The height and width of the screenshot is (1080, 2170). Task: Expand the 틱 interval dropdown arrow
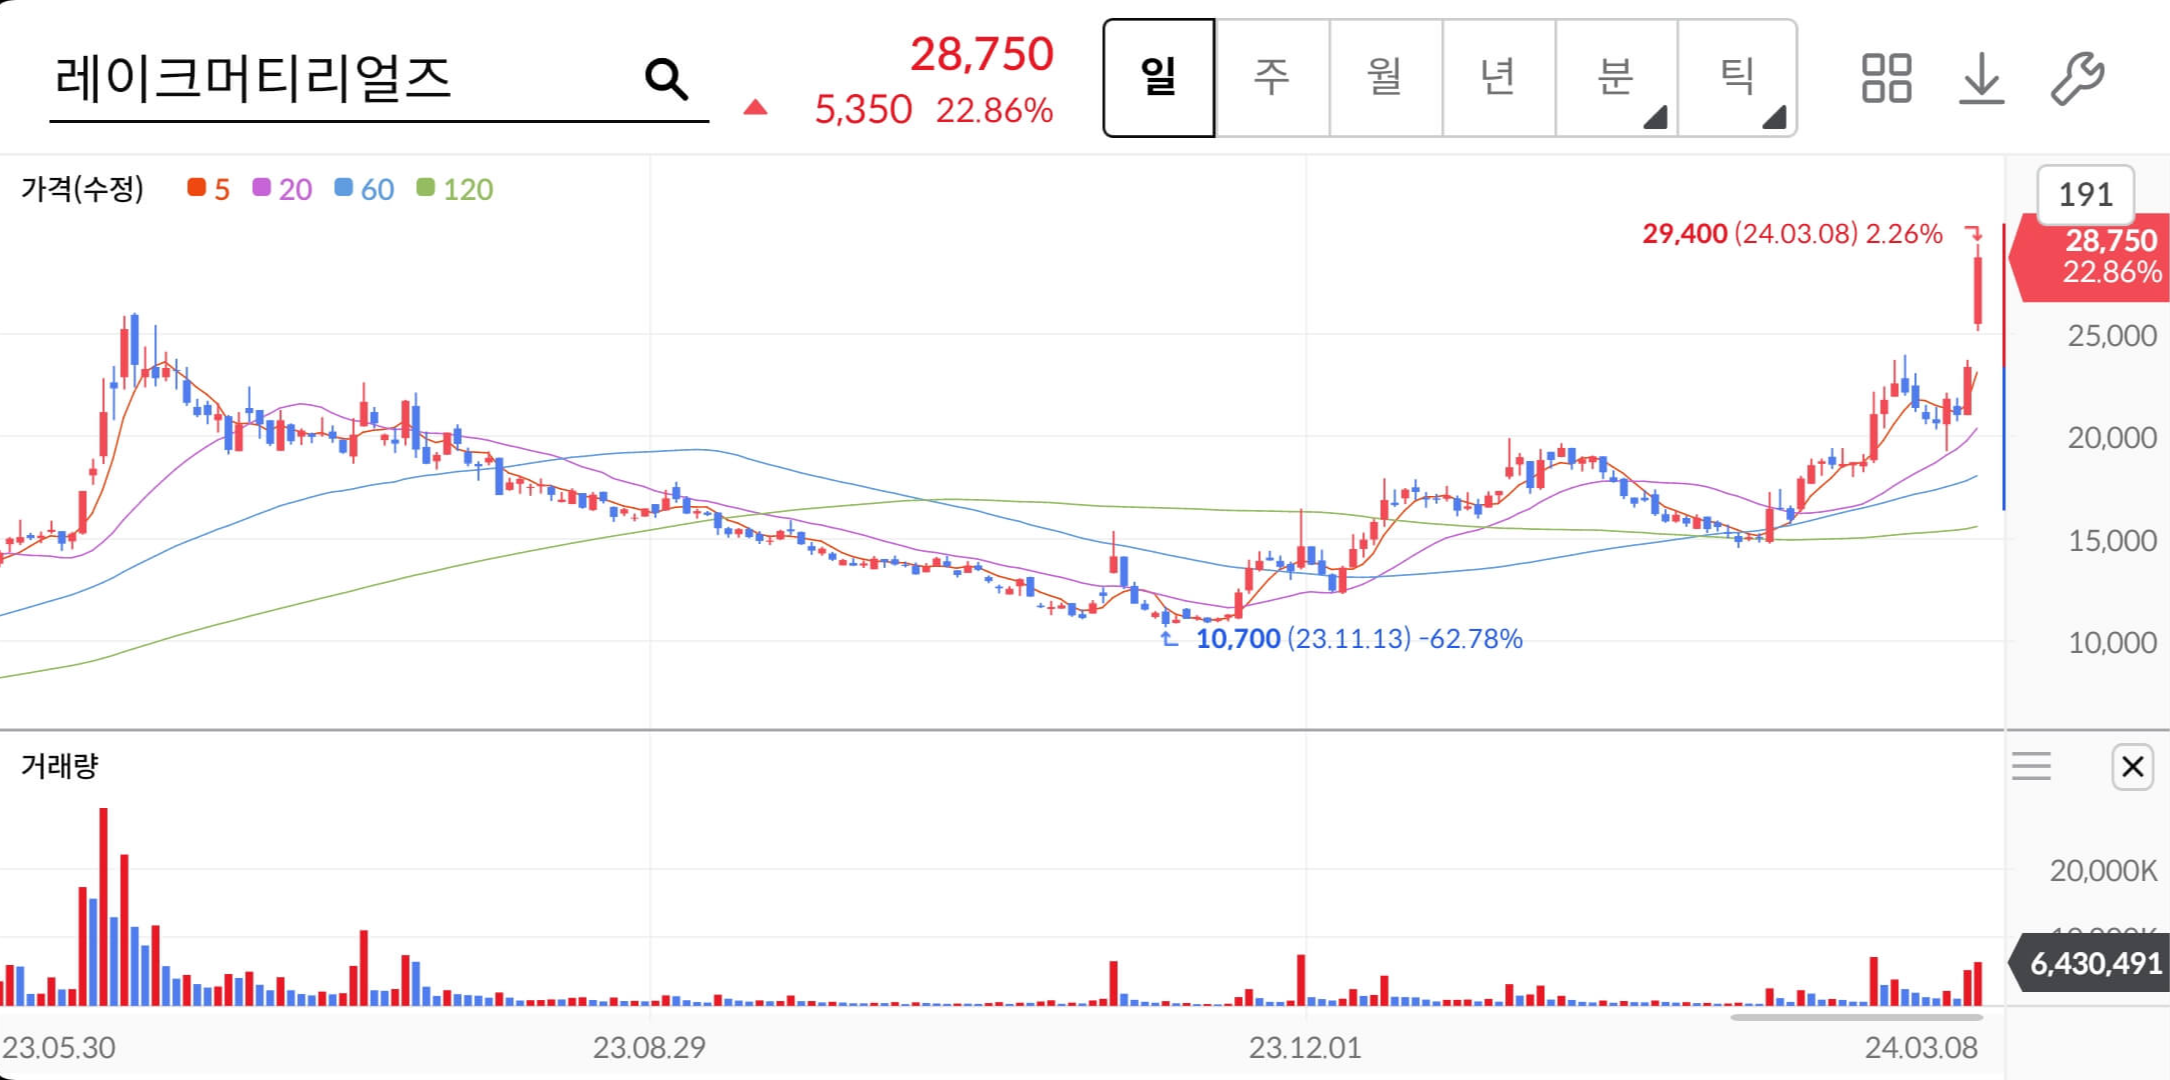[x=1777, y=117]
